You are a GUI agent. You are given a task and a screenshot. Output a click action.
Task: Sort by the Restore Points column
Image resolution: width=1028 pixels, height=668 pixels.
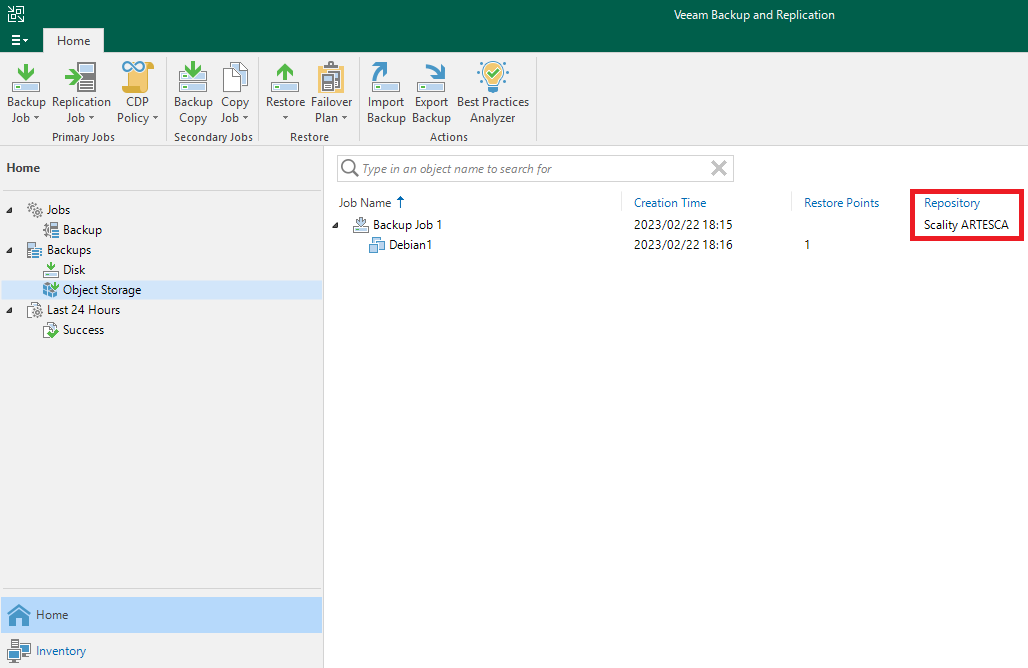[x=841, y=203]
